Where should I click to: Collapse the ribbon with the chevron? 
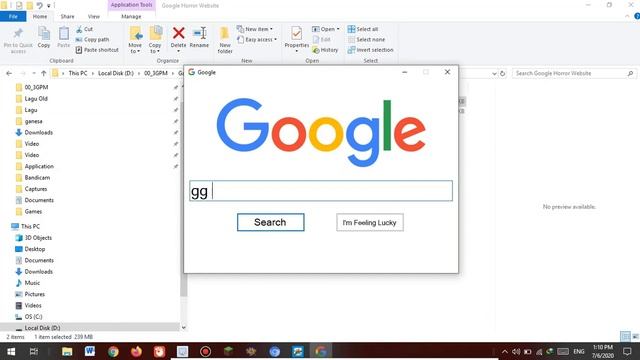point(627,16)
